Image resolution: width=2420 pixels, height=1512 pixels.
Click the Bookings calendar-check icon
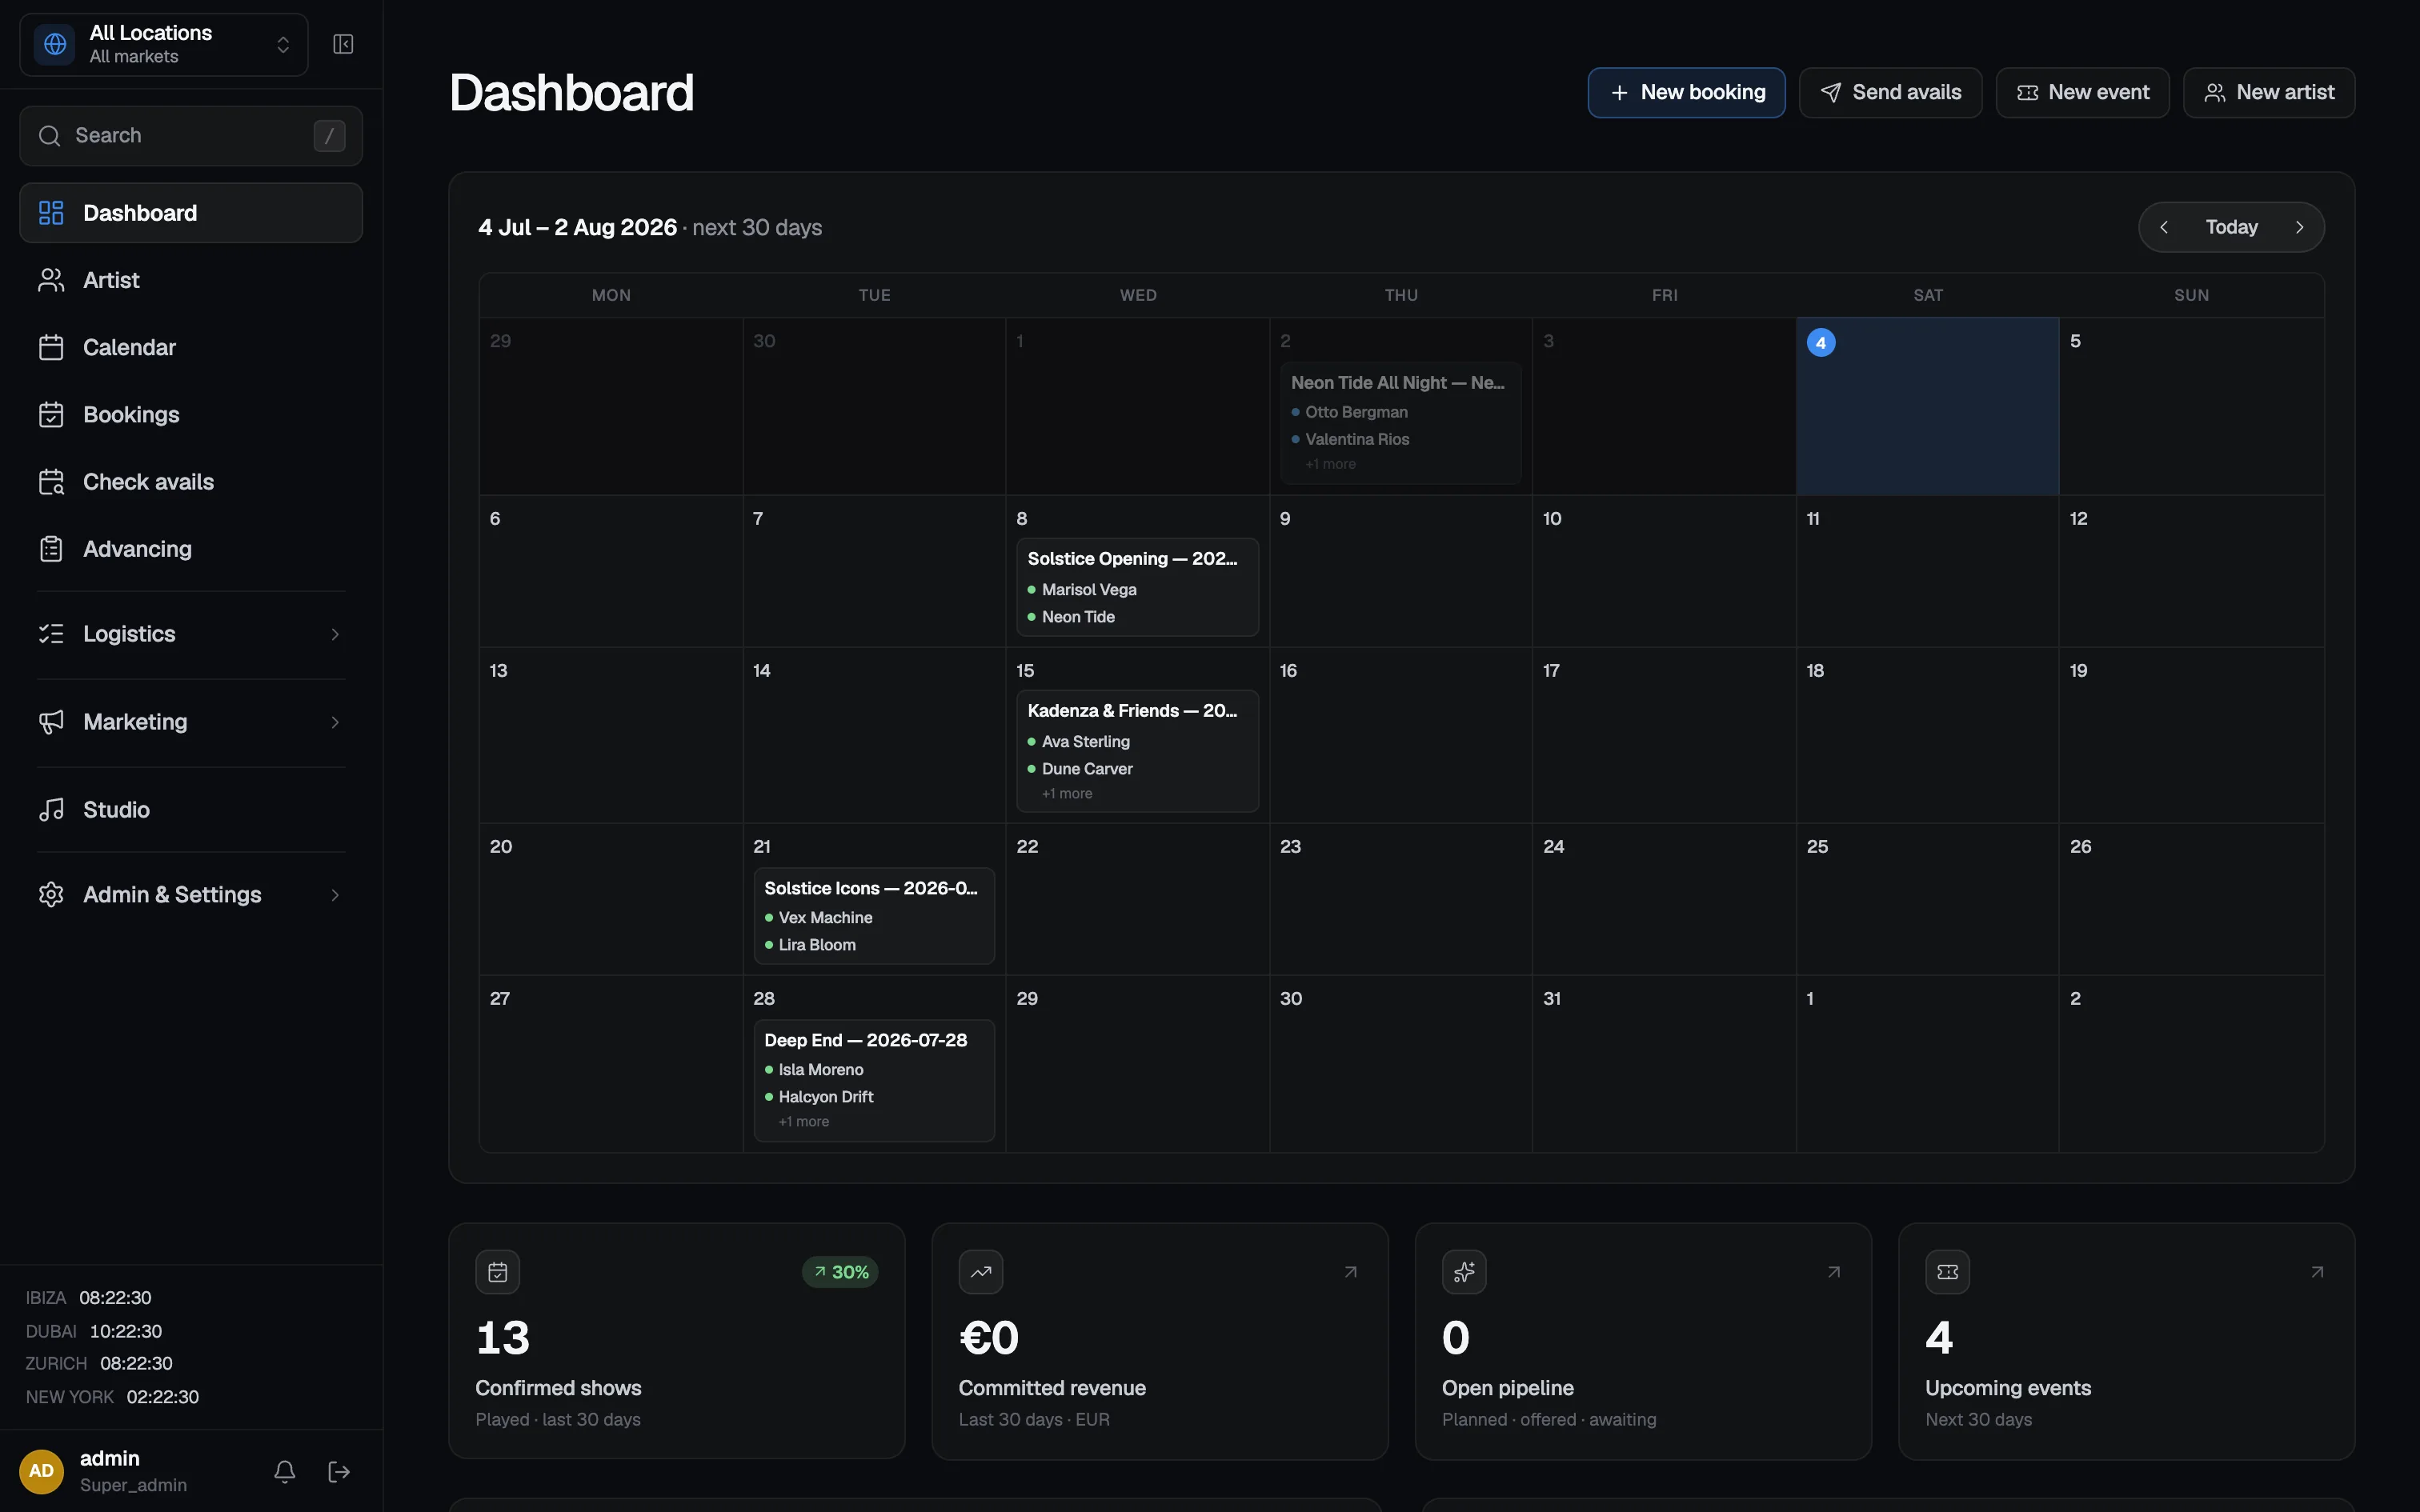[51, 414]
